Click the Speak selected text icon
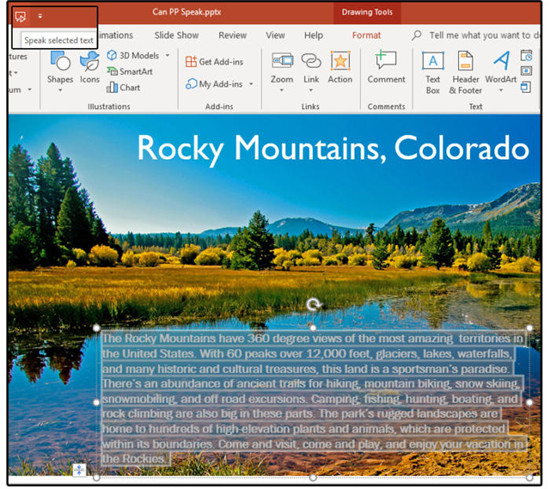Screen dimensions: 550x489 pyautogui.click(x=20, y=16)
